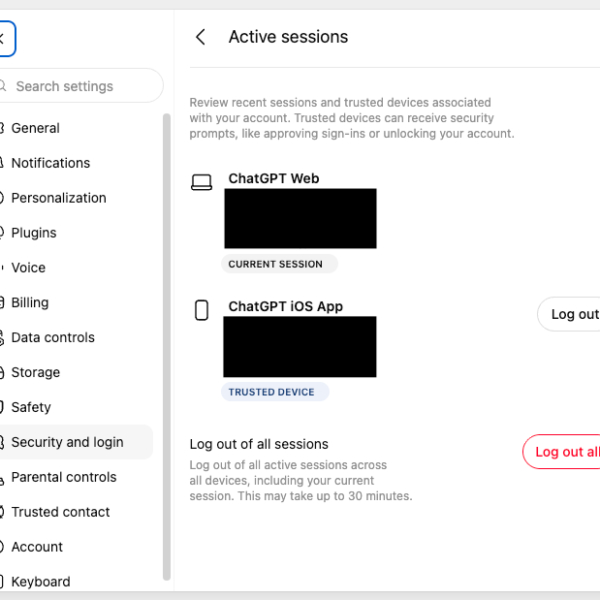This screenshot has width=600, height=600.
Task: Click the Active sessions page title
Action: [288, 37]
